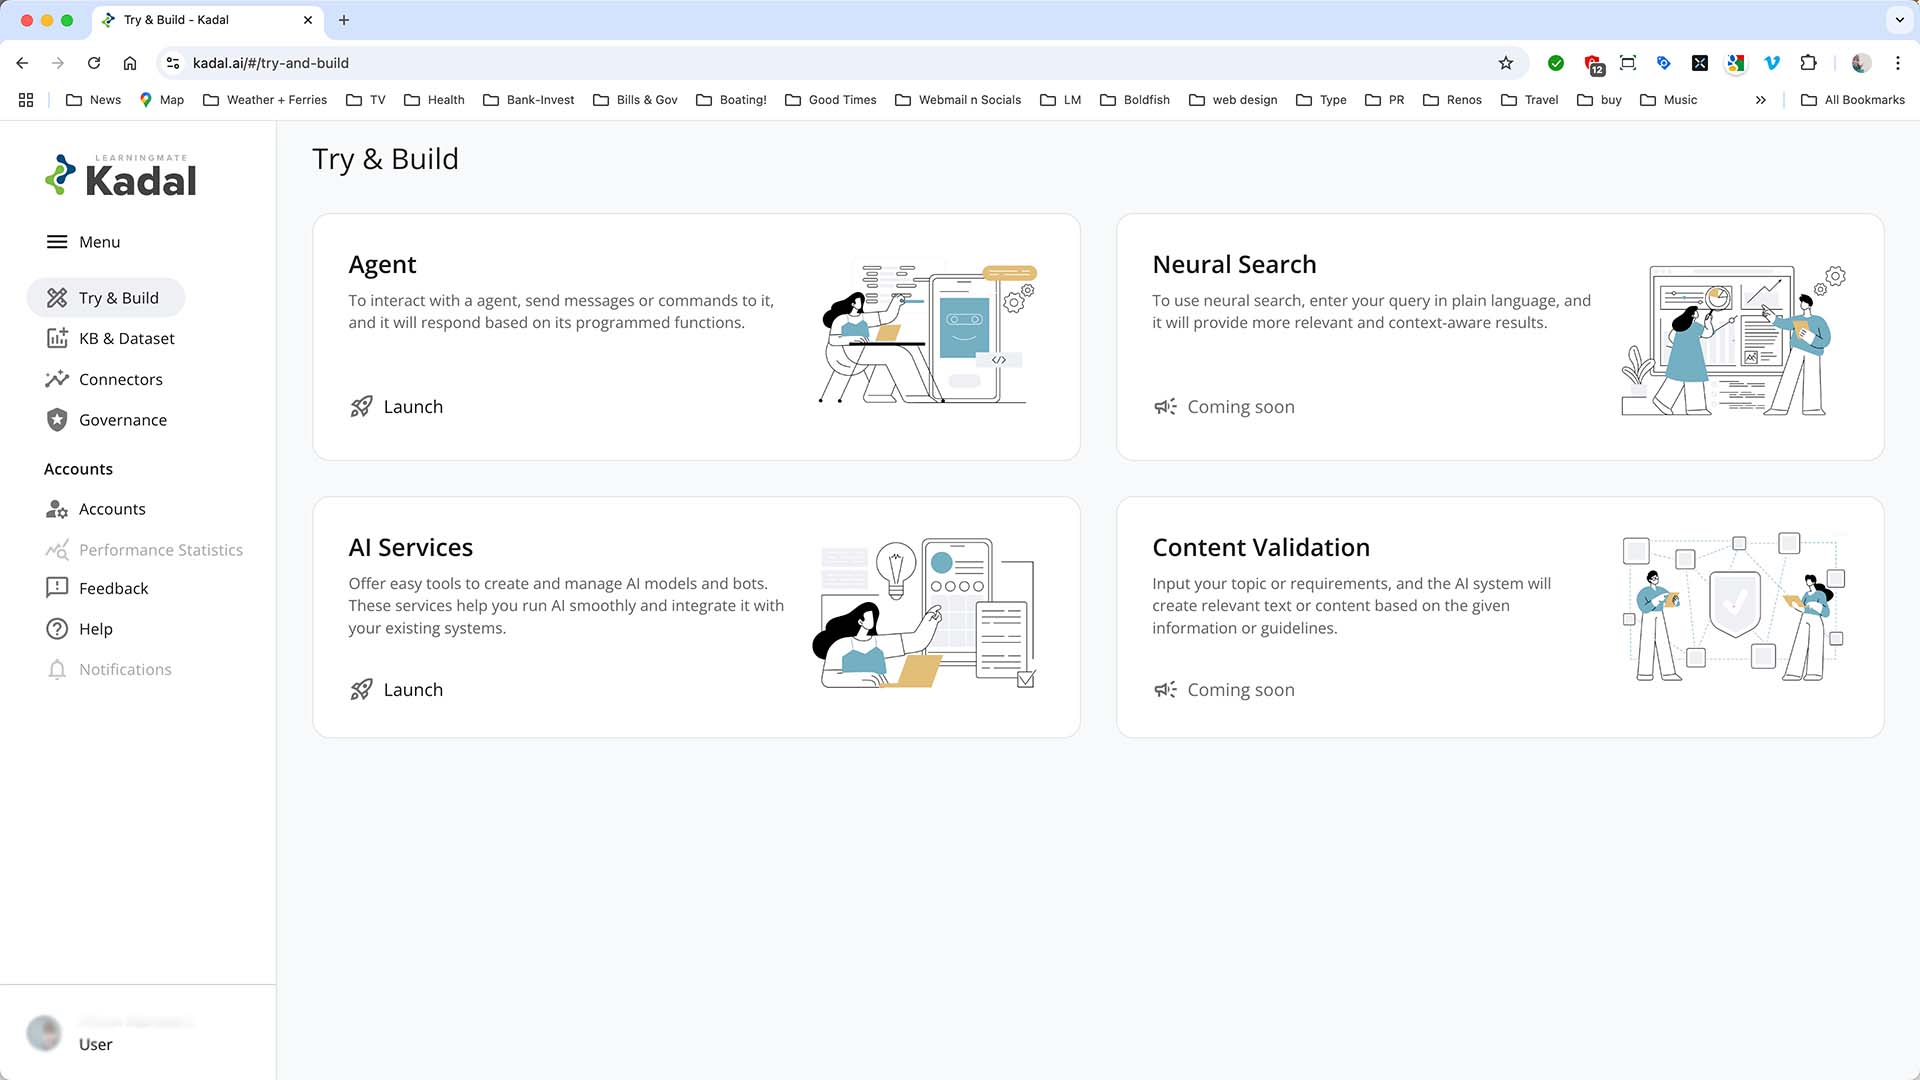1920x1080 pixels.
Task: Click the Kadal logo in the sidebar
Action: [121, 176]
